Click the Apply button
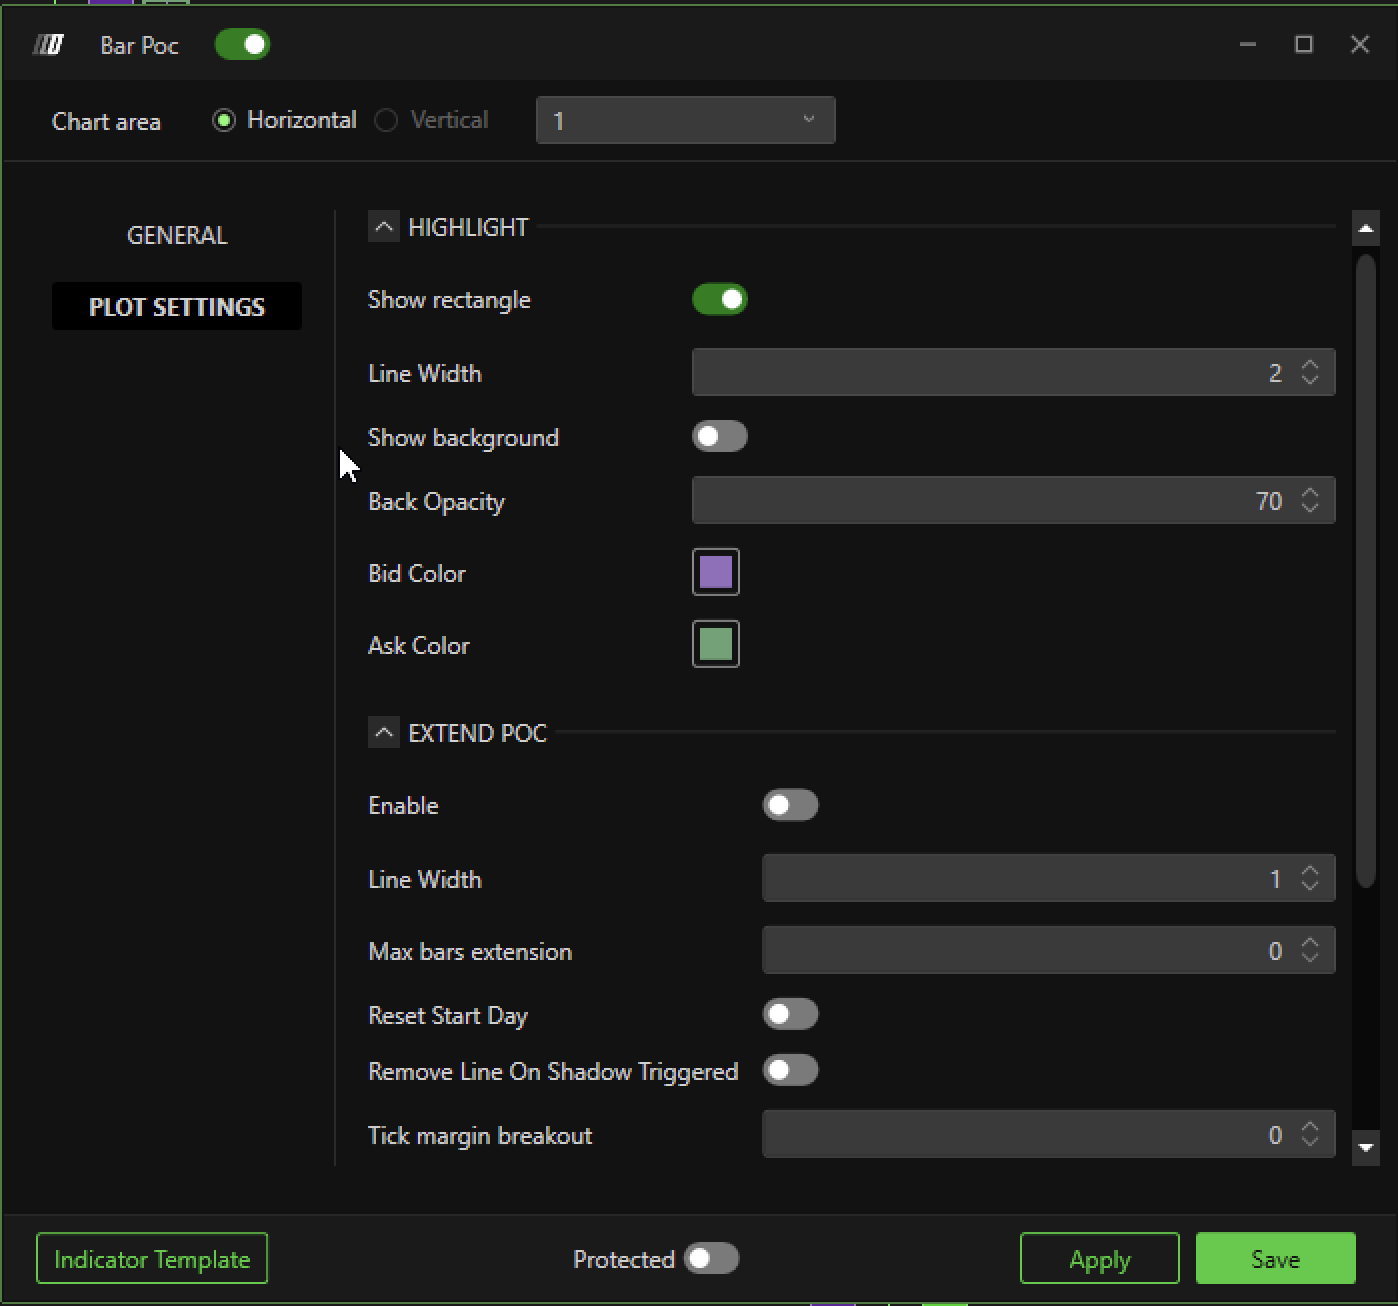The width and height of the screenshot is (1398, 1306). tap(1099, 1259)
